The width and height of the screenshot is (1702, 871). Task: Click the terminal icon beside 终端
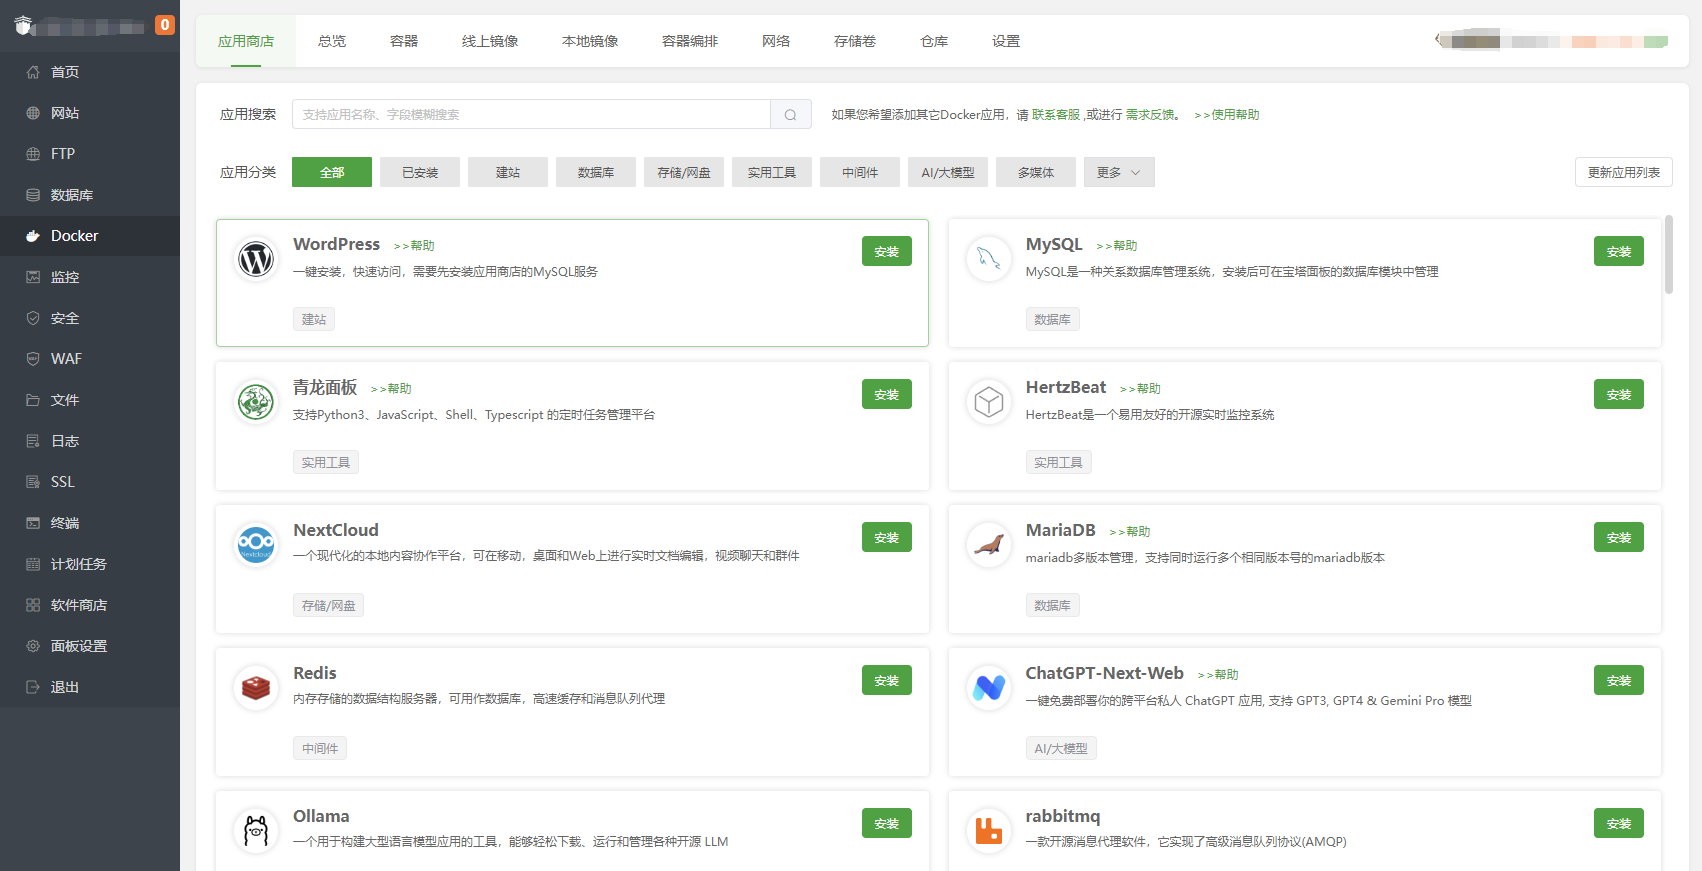point(33,523)
